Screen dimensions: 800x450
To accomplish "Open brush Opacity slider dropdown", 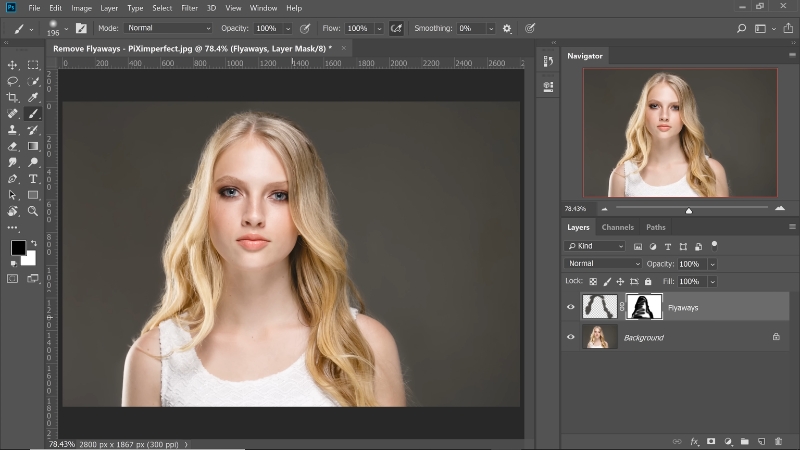I will tap(288, 29).
